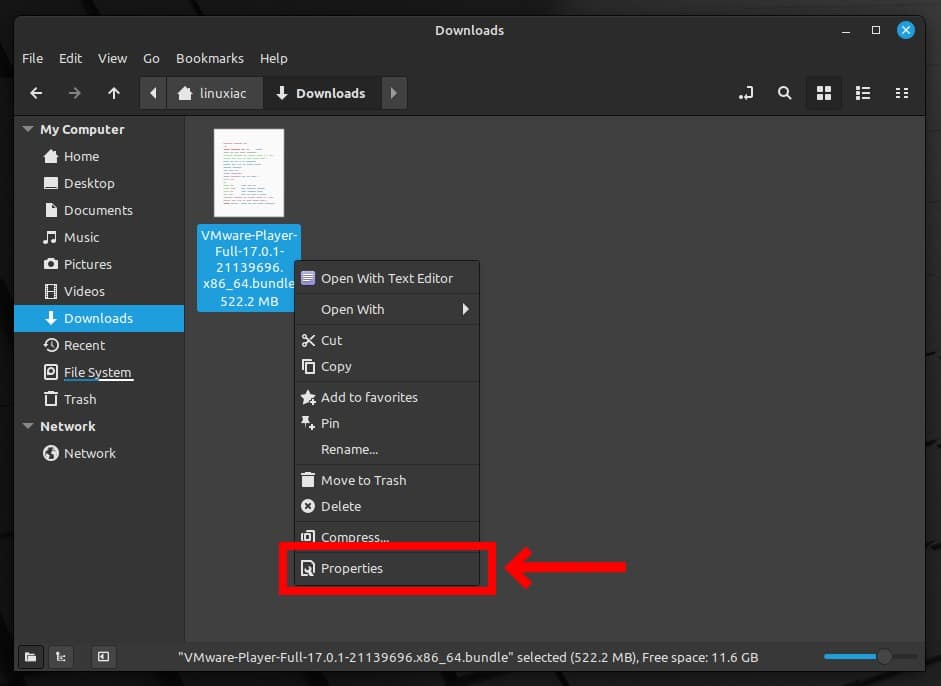Viewport: 941px width, 686px height.
Task: Choose Compress... from context menu
Action: tap(387, 537)
